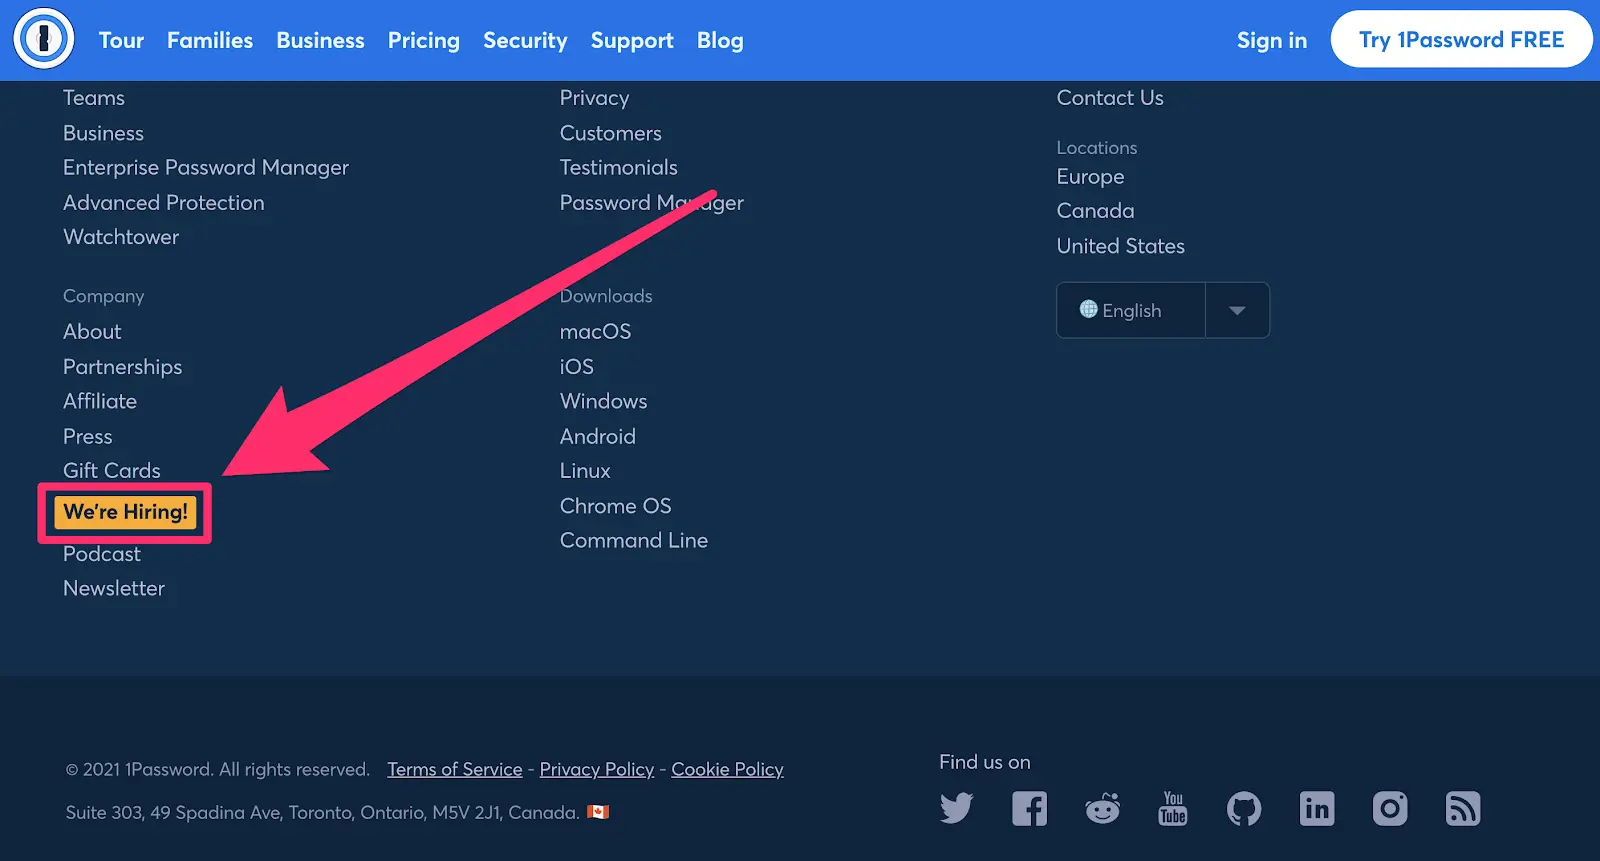The width and height of the screenshot is (1600, 861).
Task: Open the Linux download link
Action: click(x=585, y=470)
